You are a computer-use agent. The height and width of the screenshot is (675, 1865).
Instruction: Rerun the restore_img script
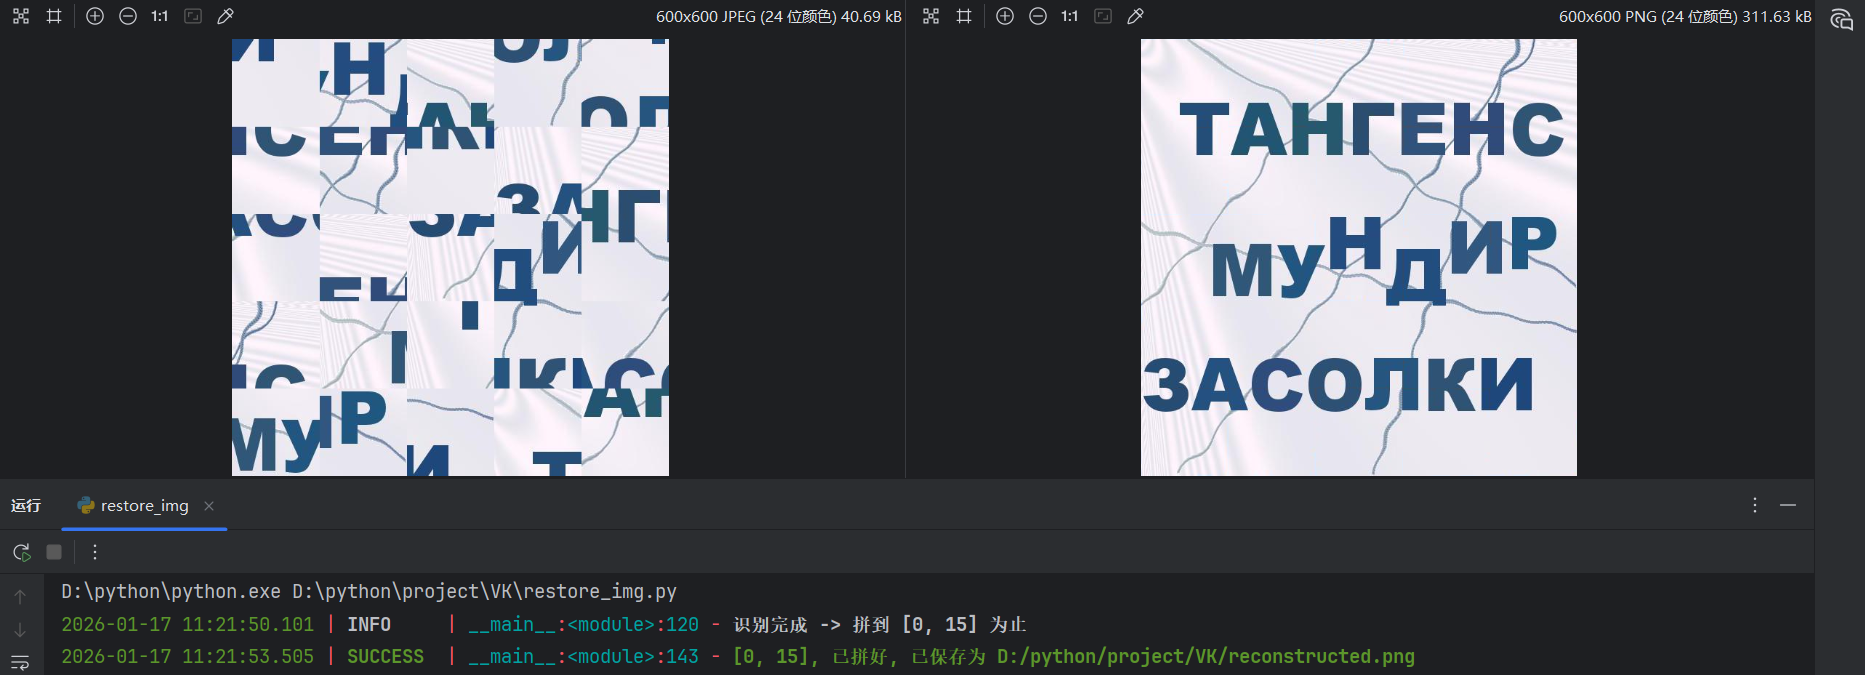(21, 552)
